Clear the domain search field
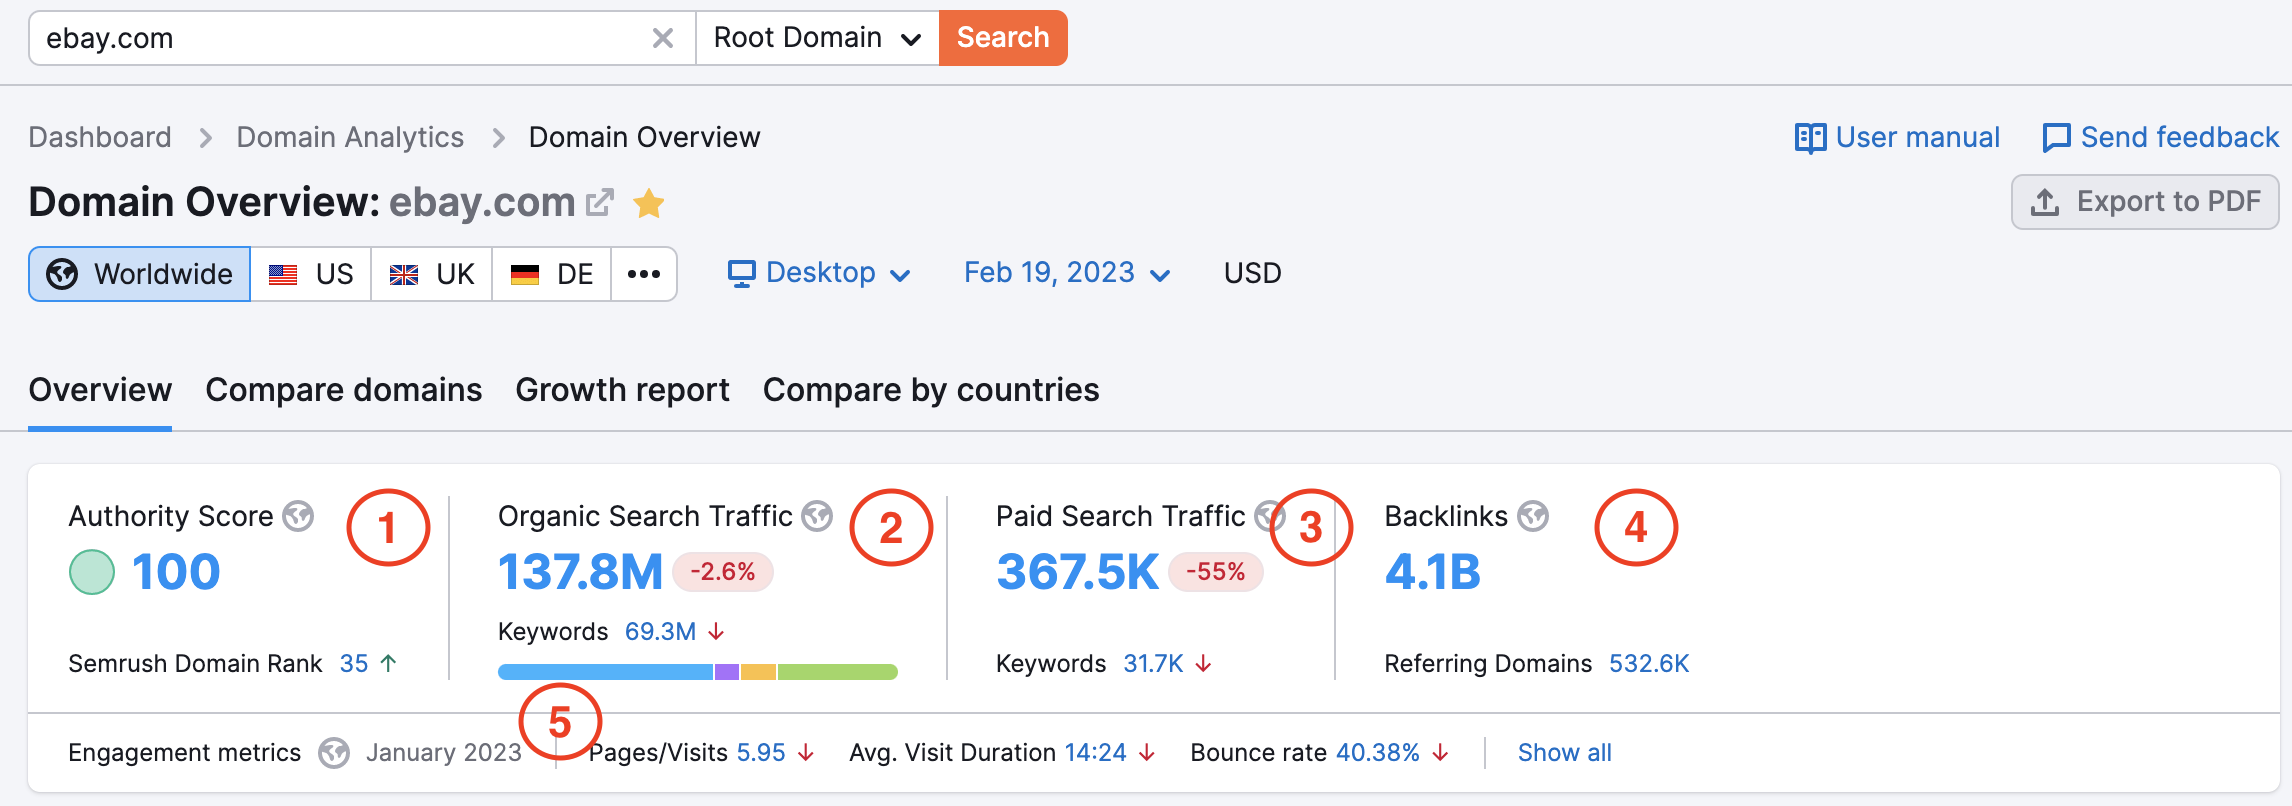Viewport: 2292px width, 806px height. pos(662,38)
